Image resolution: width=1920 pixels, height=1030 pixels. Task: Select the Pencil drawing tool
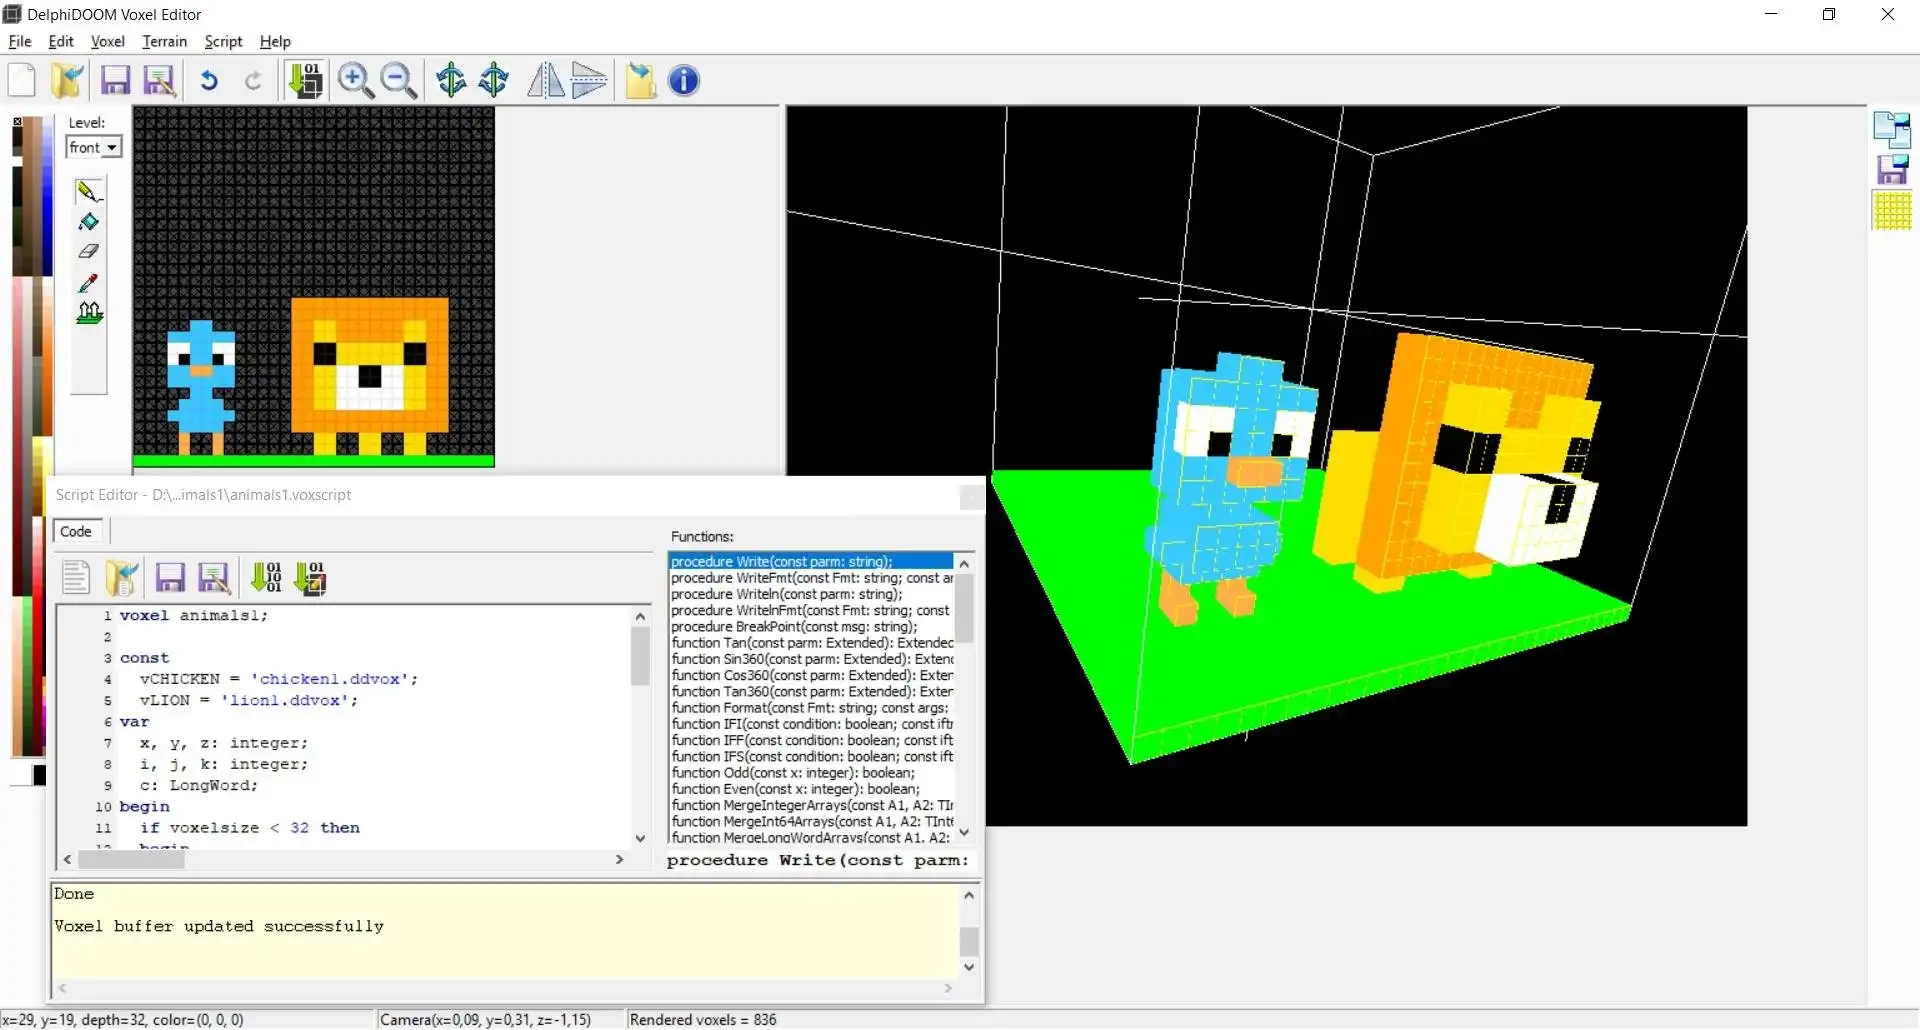[89, 191]
